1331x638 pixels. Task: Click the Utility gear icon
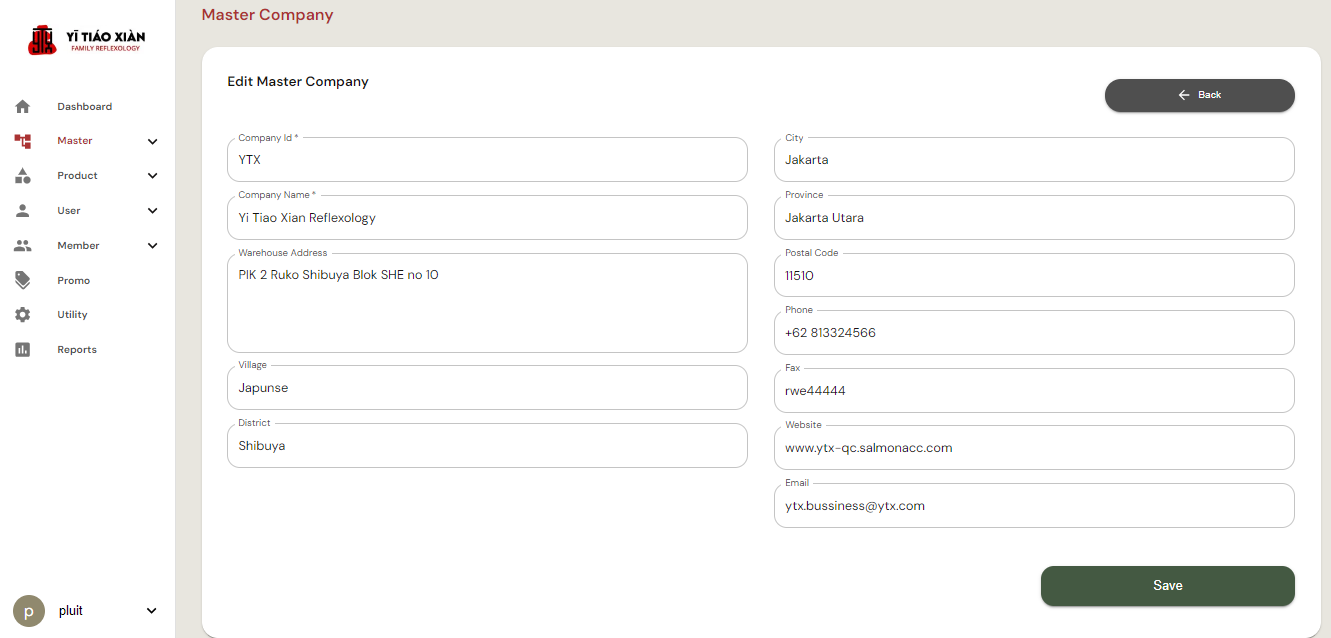pyautogui.click(x=23, y=315)
